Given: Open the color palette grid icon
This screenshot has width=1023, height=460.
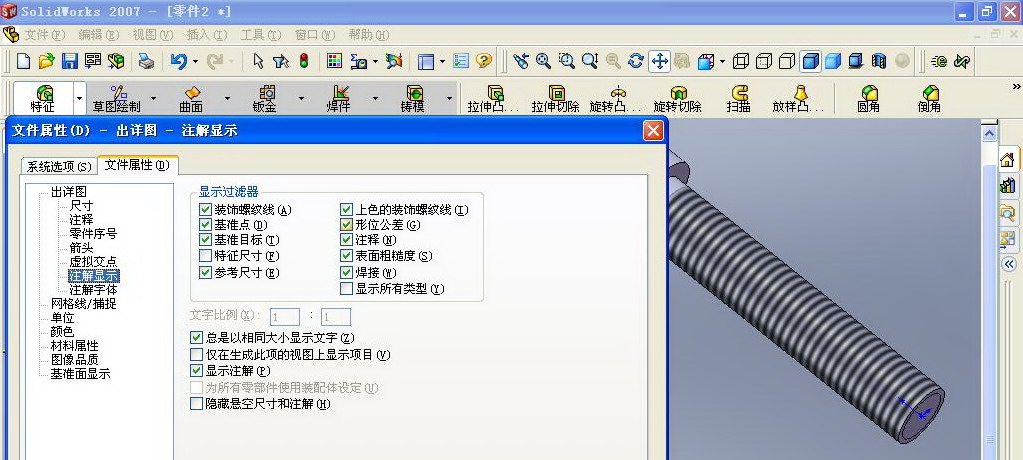Looking at the screenshot, I should [x=334, y=61].
